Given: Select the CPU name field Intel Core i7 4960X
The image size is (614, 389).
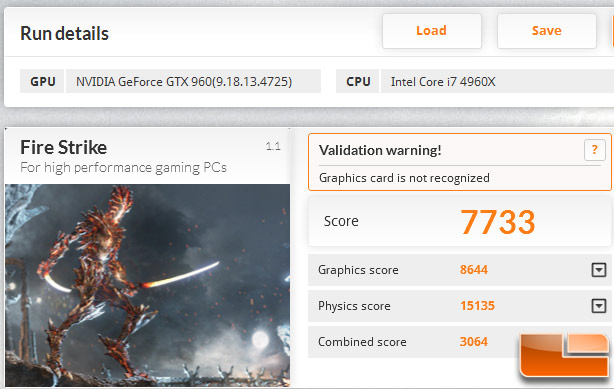Looking at the screenshot, I should [497, 81].
